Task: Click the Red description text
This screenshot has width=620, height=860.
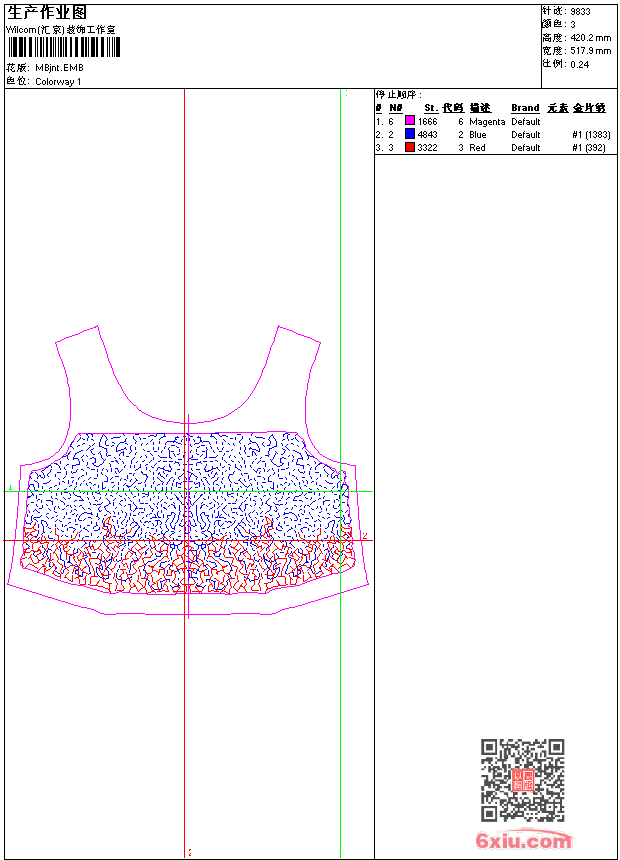Action: pyautogui.click(x=477, y=148)
